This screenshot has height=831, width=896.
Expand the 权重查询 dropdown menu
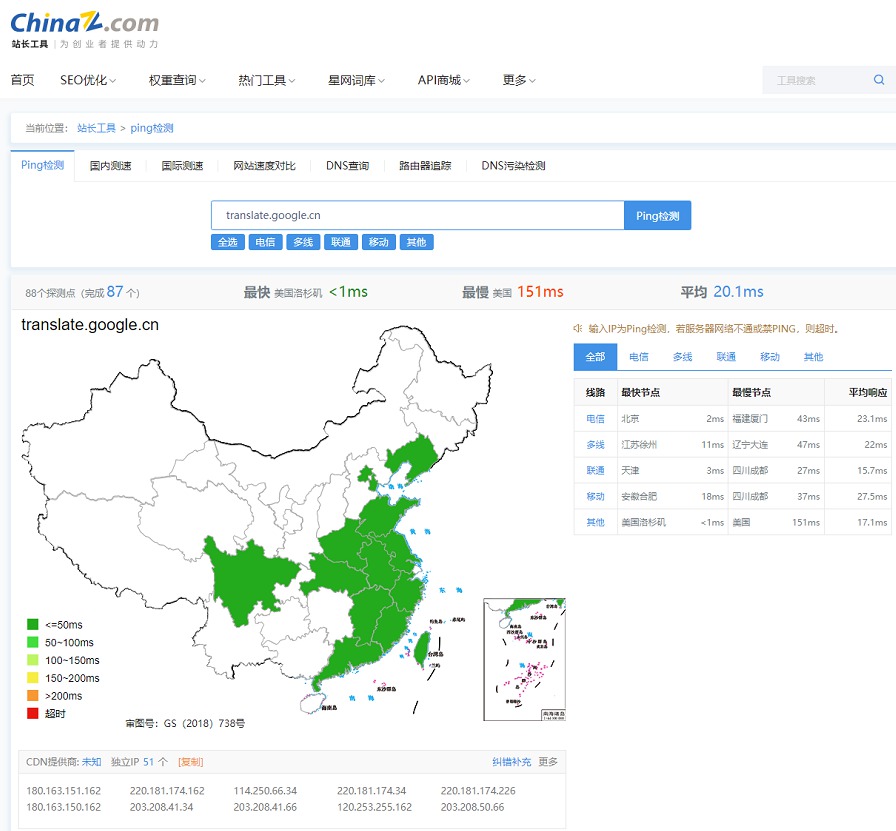point(177,80)
